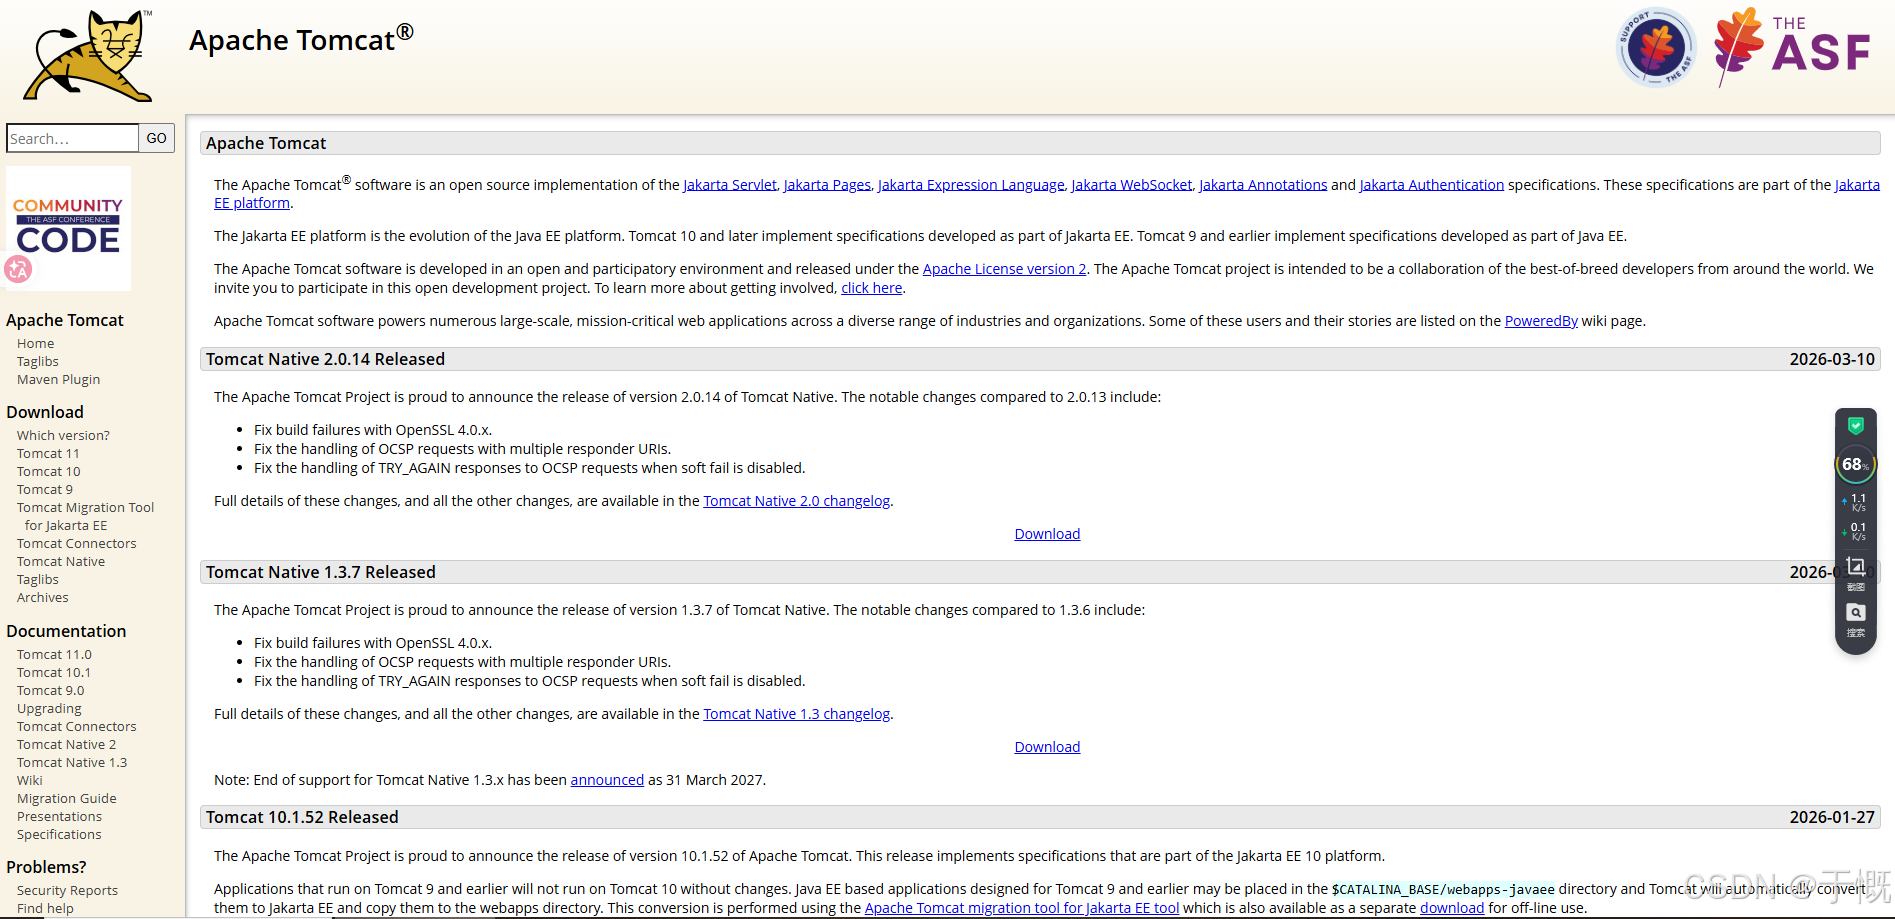Open Tomcat 10 download link
1895x919 pixels.
click(49, 471)
